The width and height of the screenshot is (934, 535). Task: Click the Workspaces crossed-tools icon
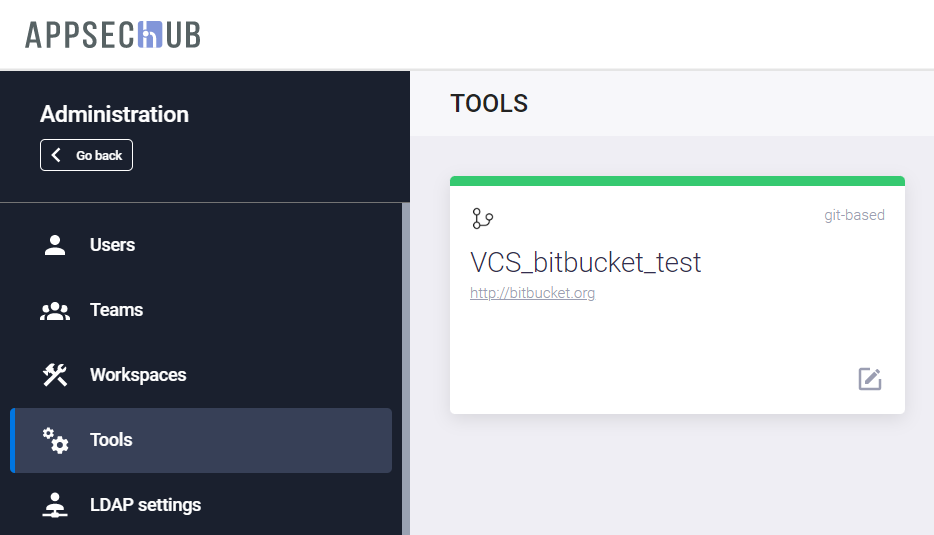pos(55,375)
